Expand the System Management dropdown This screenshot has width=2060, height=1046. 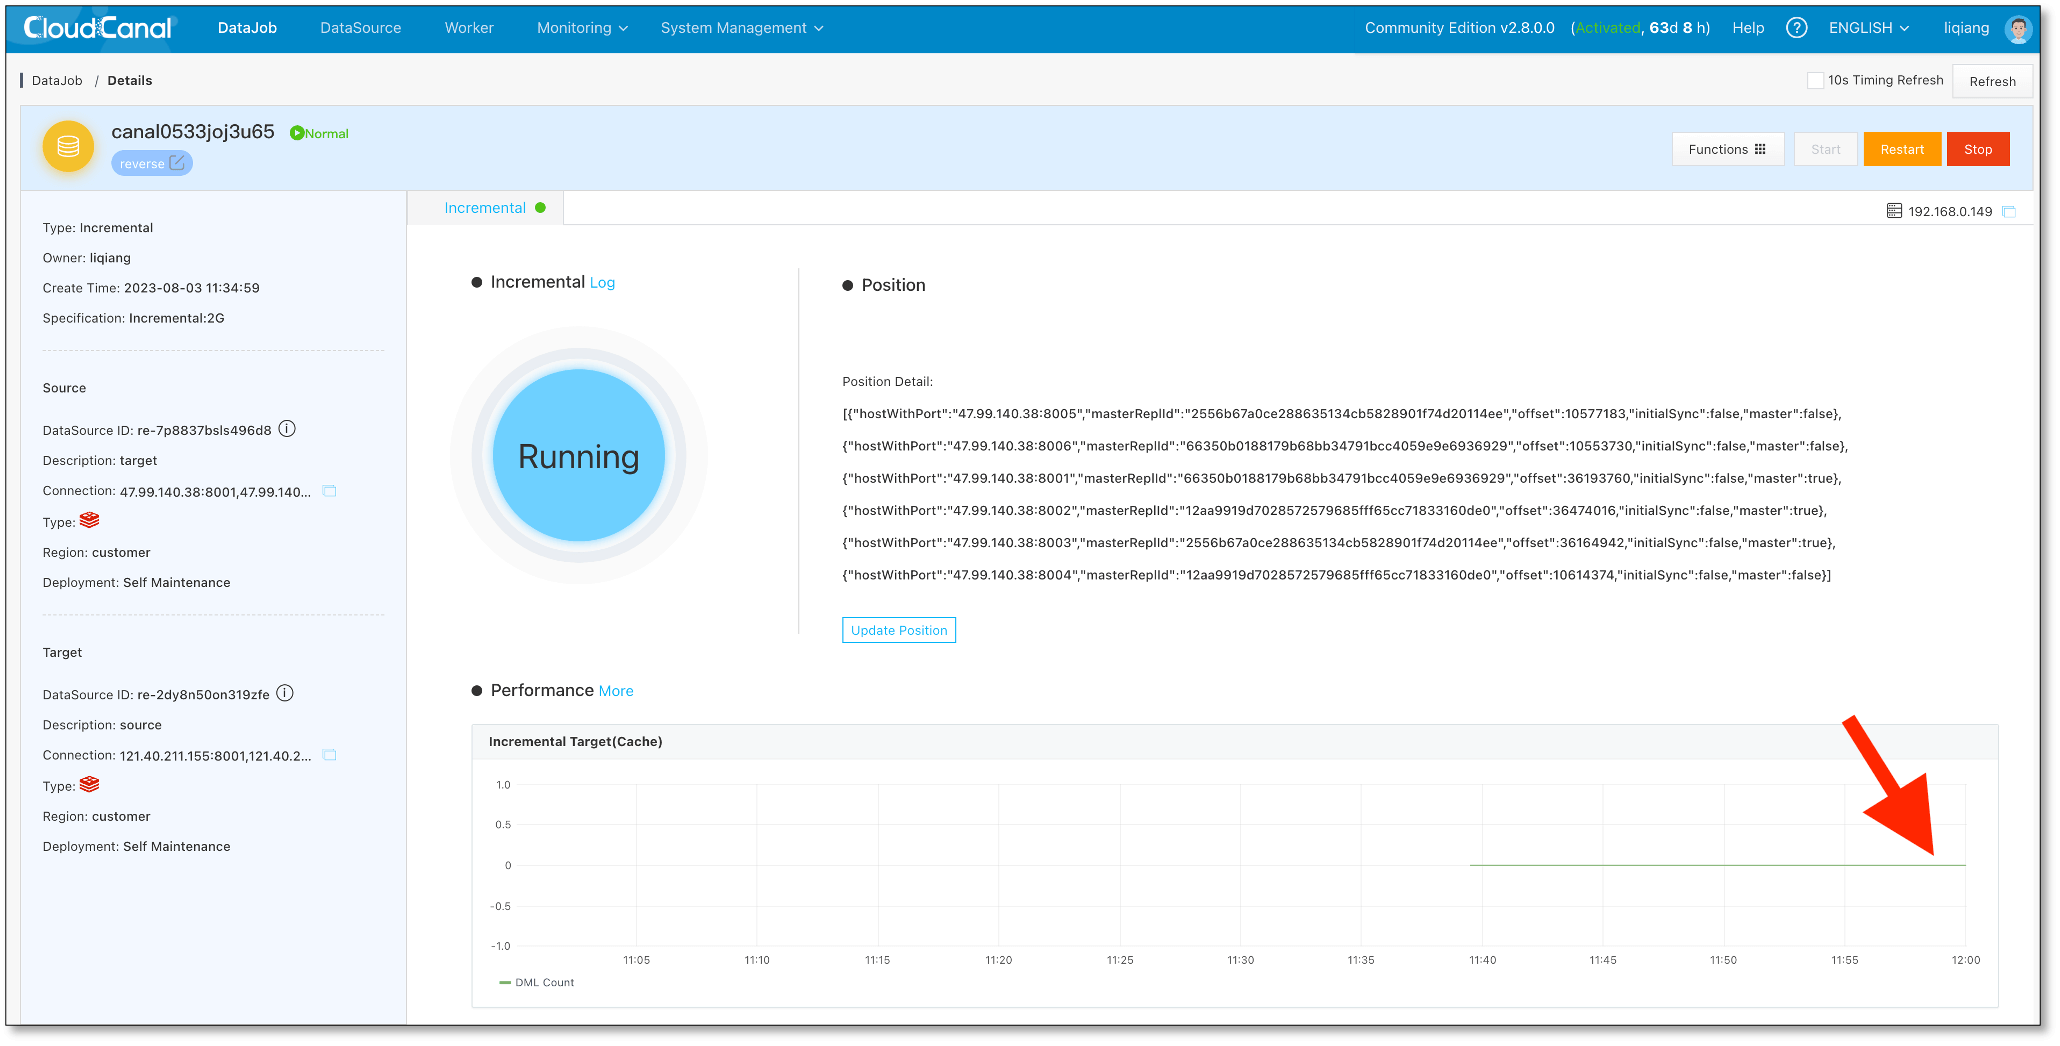click(x=741, y=28)
